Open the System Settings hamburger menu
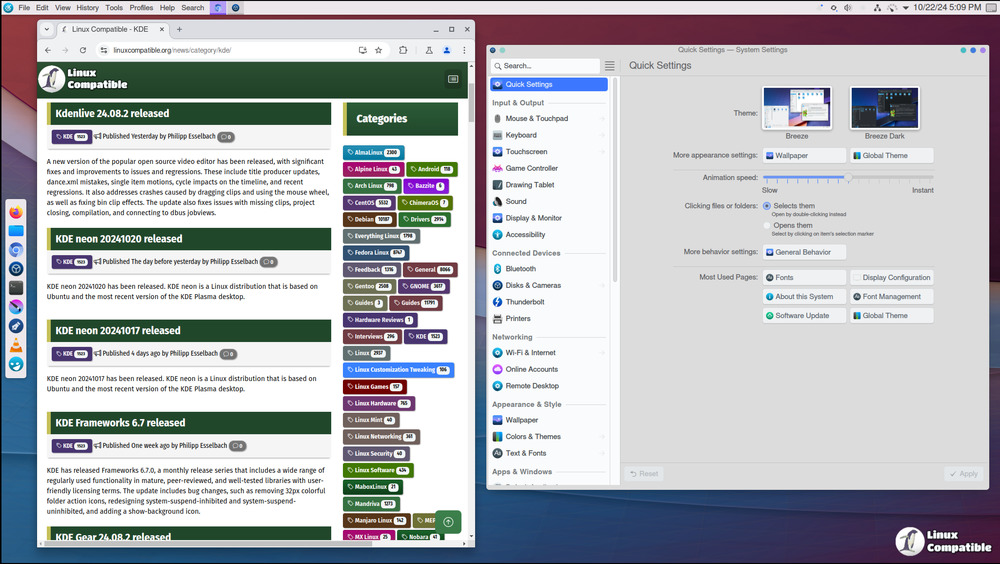Image resolution: width=1000 pixels, height=564 pixels. point(609,66)
